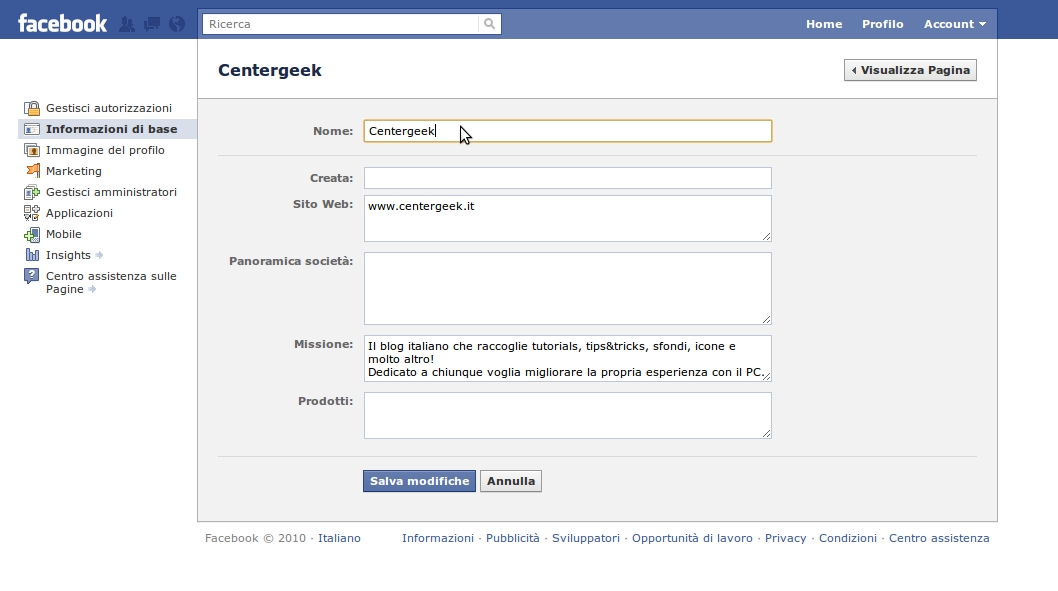Open Privacy footer link

(785, 538)
